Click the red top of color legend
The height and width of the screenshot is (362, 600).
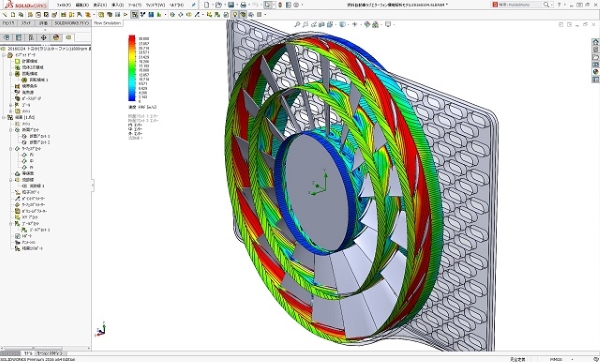(x=132, y=38)
